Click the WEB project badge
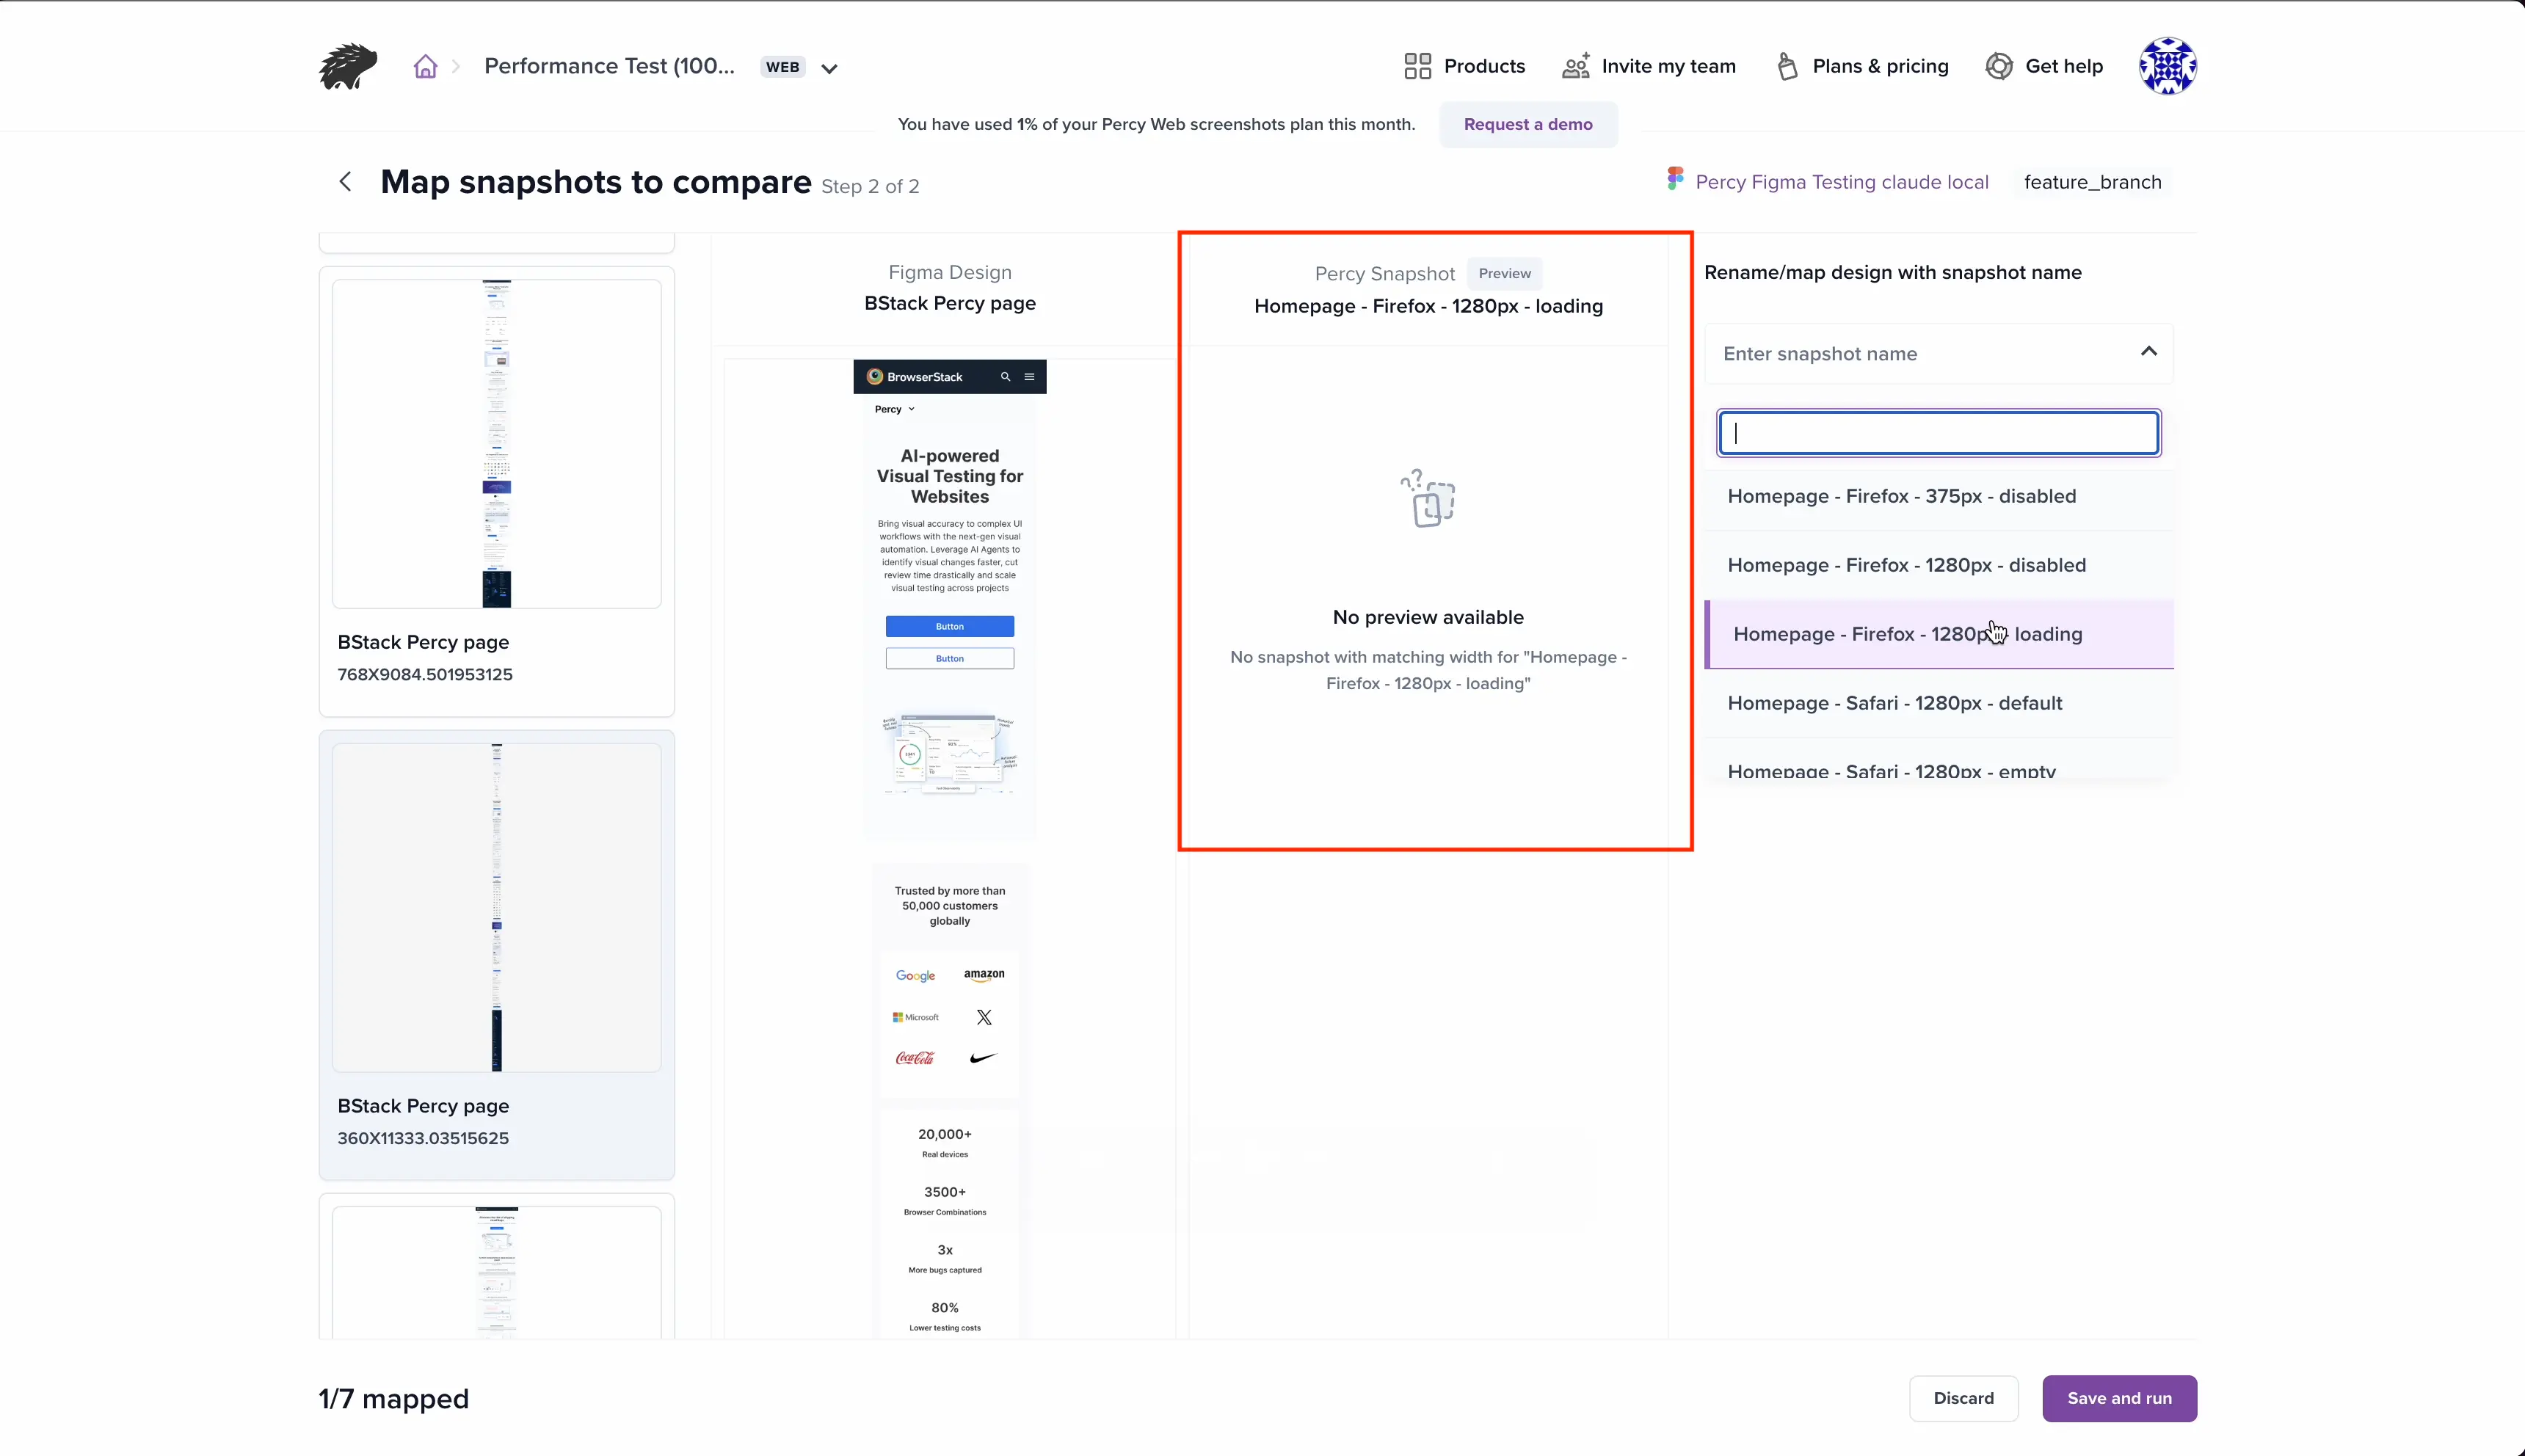The image size is (2525, 1456). click(782, 67)
